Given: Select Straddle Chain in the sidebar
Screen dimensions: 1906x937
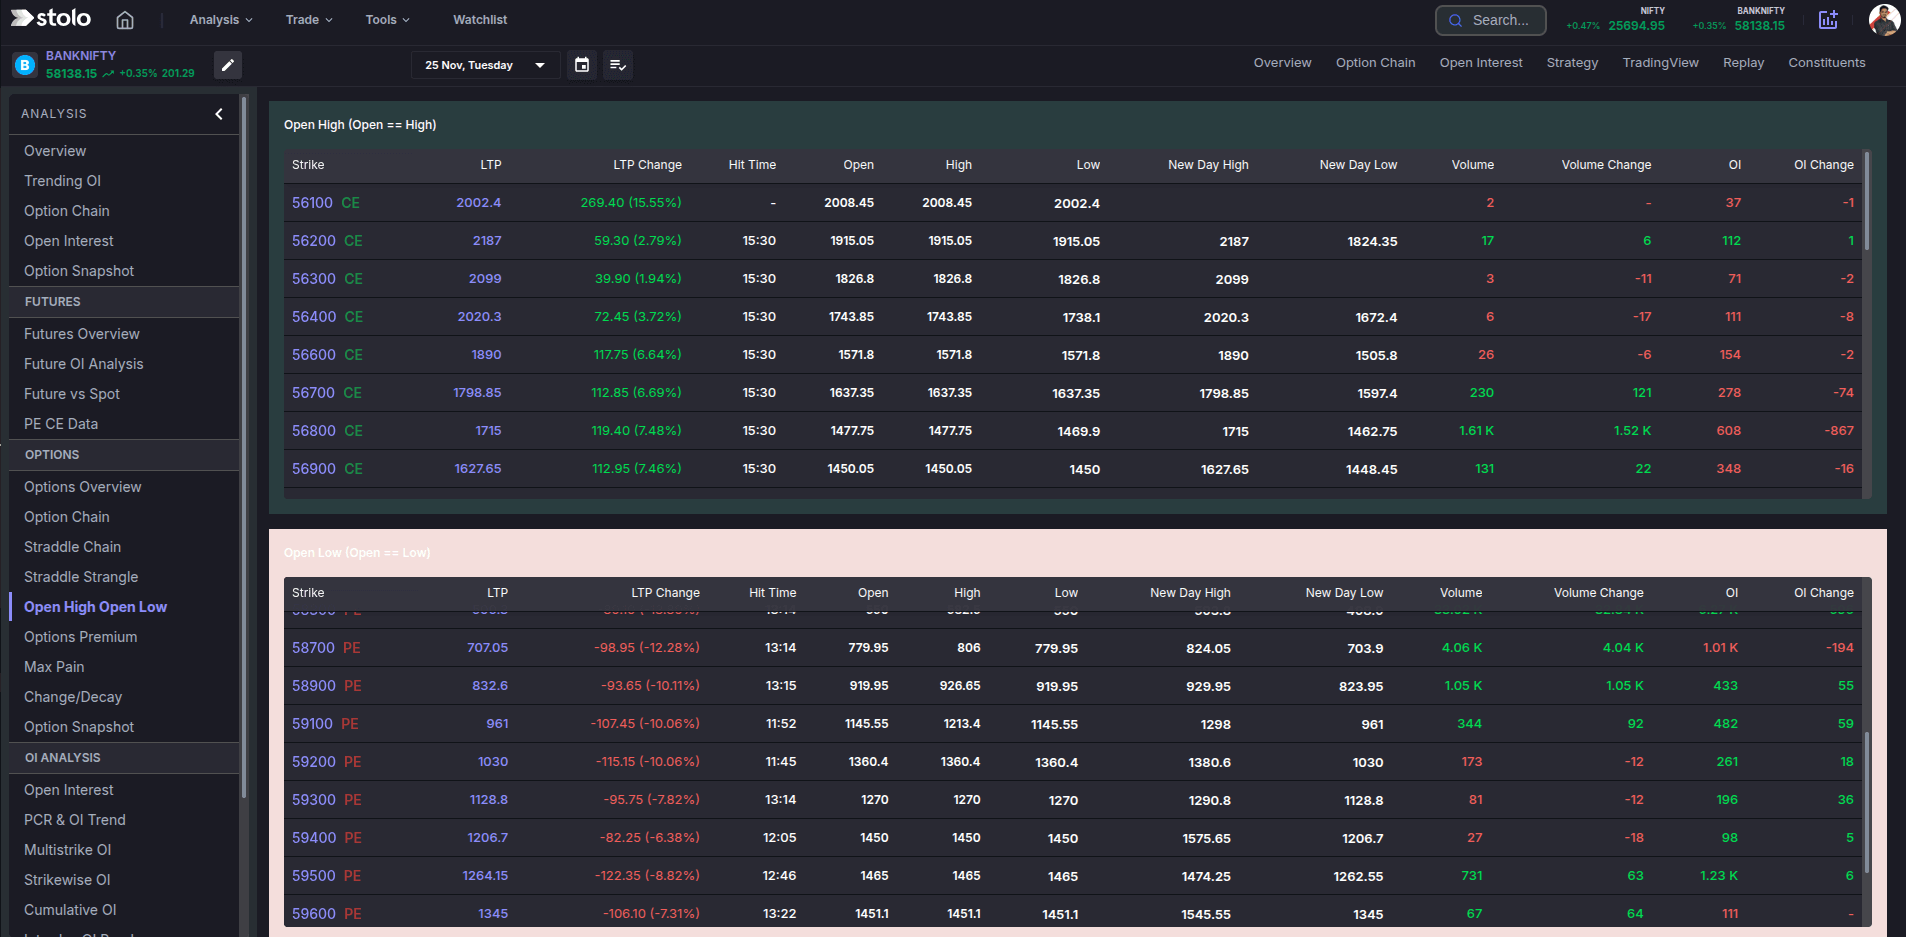Looking at the screenshot, I should [72, 547].
